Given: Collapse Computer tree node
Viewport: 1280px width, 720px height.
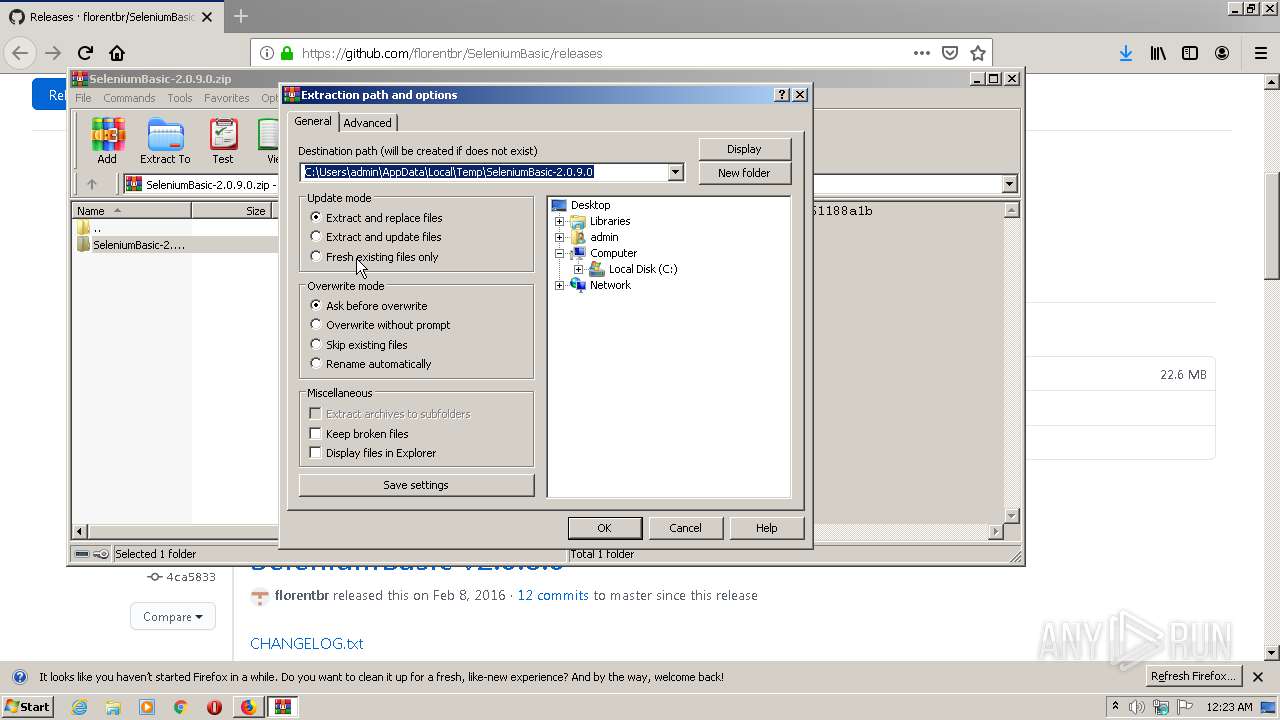Looking at the screenshot, I should click(560, 253).
